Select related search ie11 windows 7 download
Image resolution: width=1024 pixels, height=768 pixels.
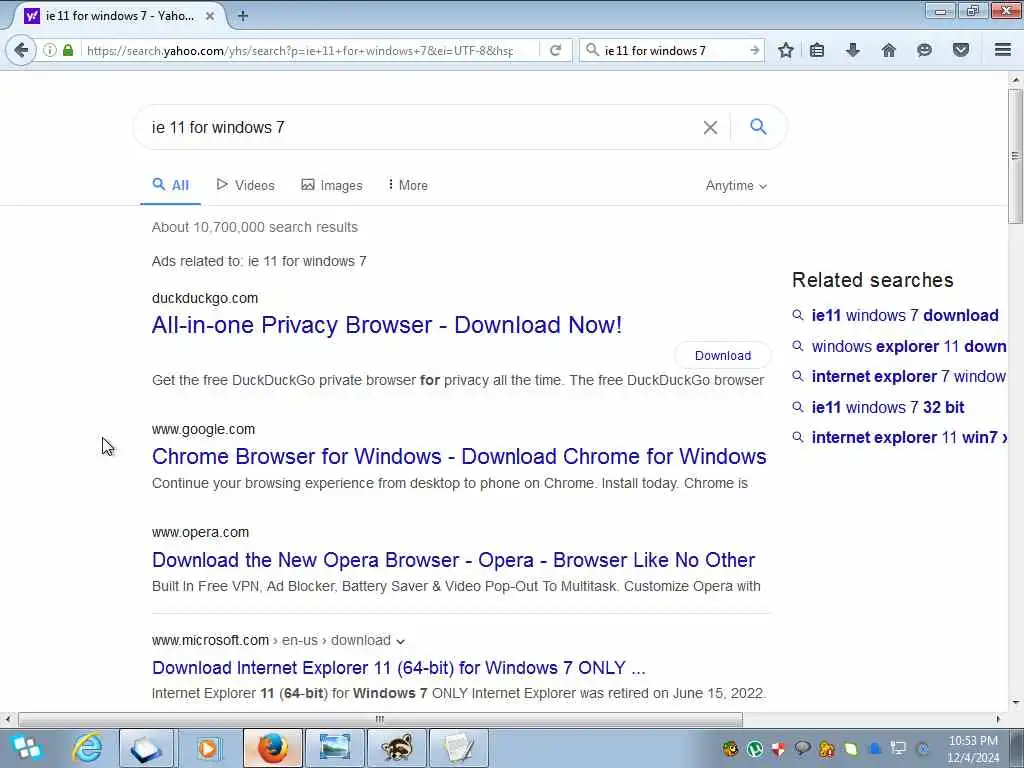(x=905, y=315)
